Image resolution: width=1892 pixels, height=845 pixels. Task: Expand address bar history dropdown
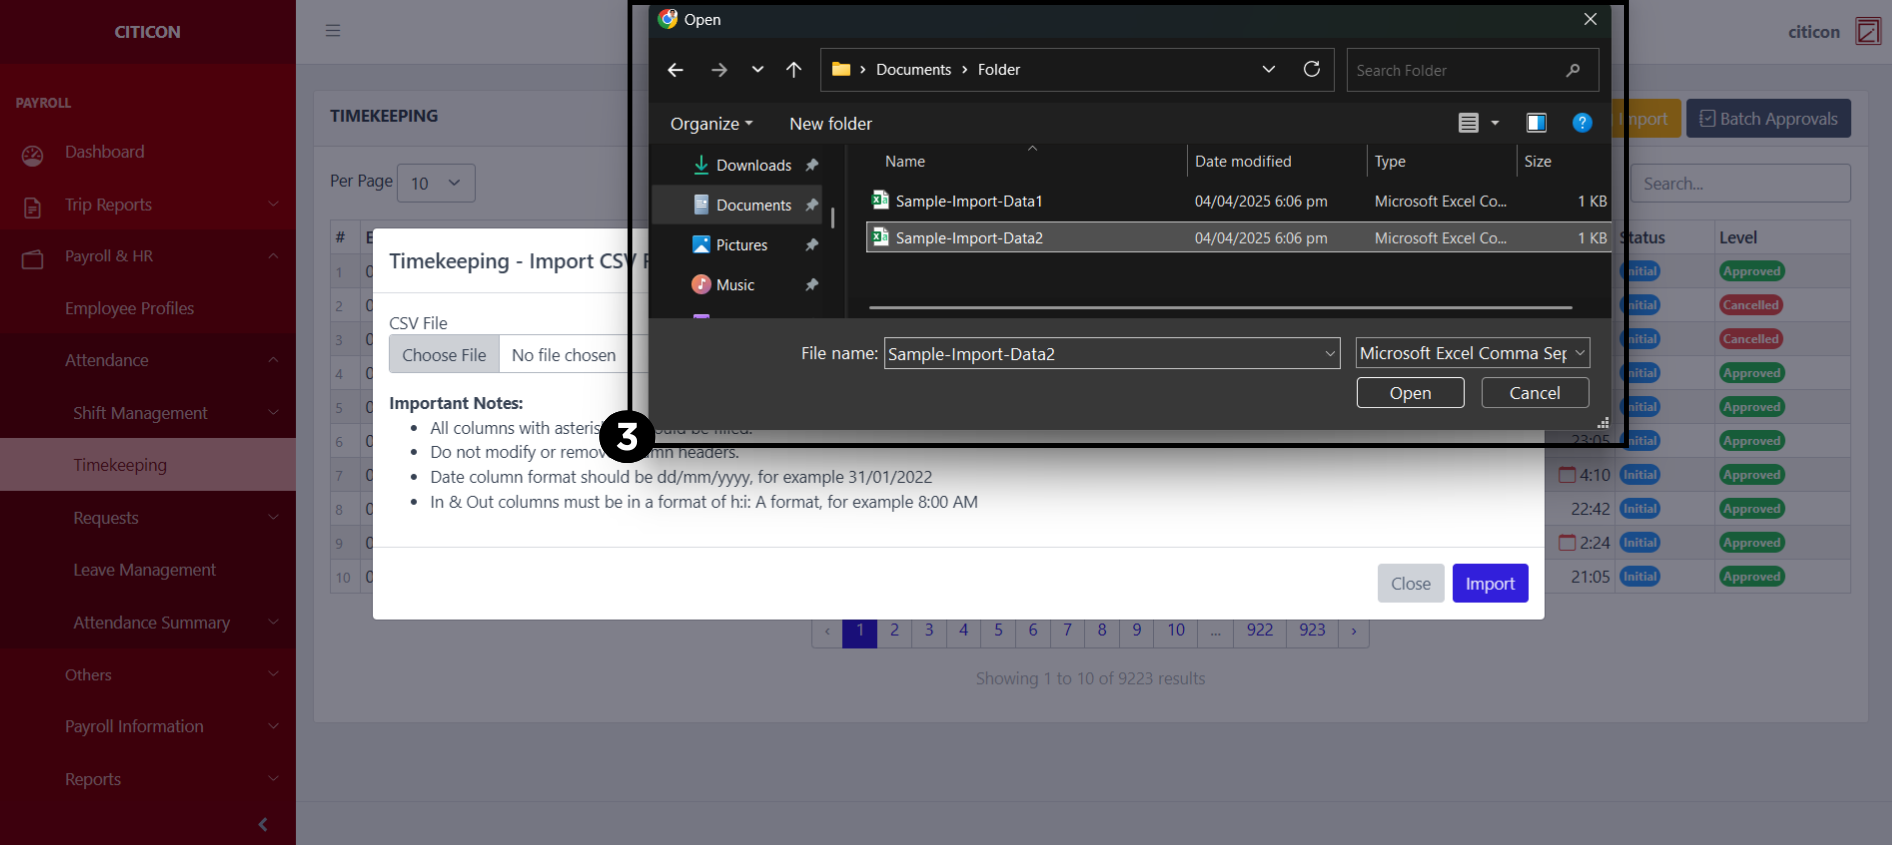pyautogui.click(x=1269, y=69)
